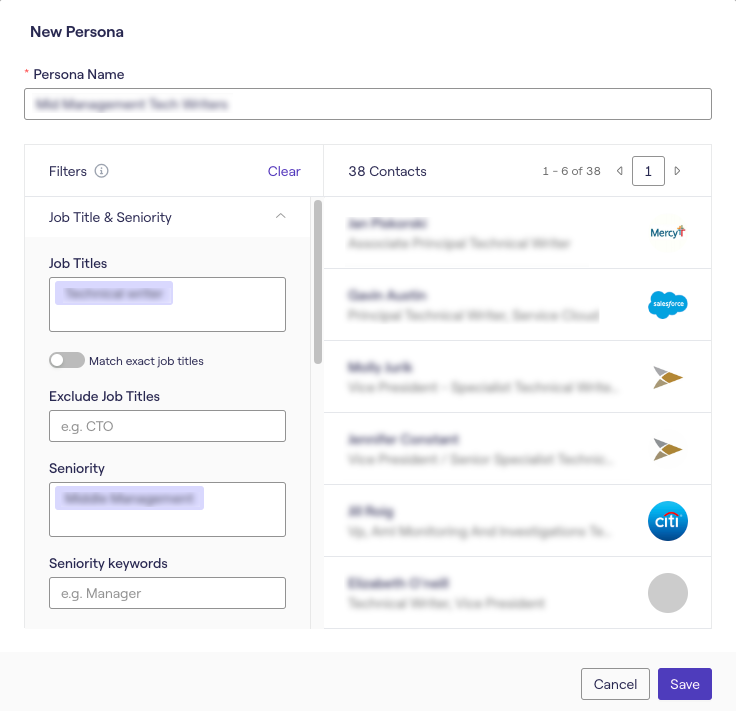Image resolution: width=736 pixels, height=711 pixels.
Task: Click the Persona Name text field
Action: click(368, 104)
